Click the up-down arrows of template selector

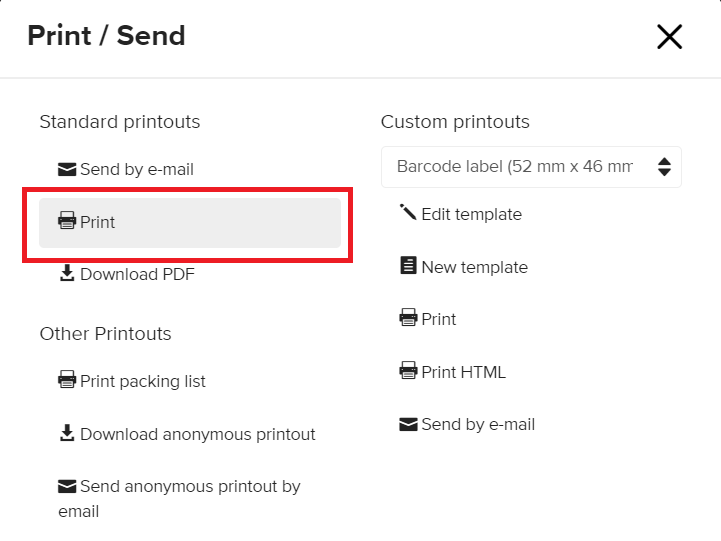[664, 167]
